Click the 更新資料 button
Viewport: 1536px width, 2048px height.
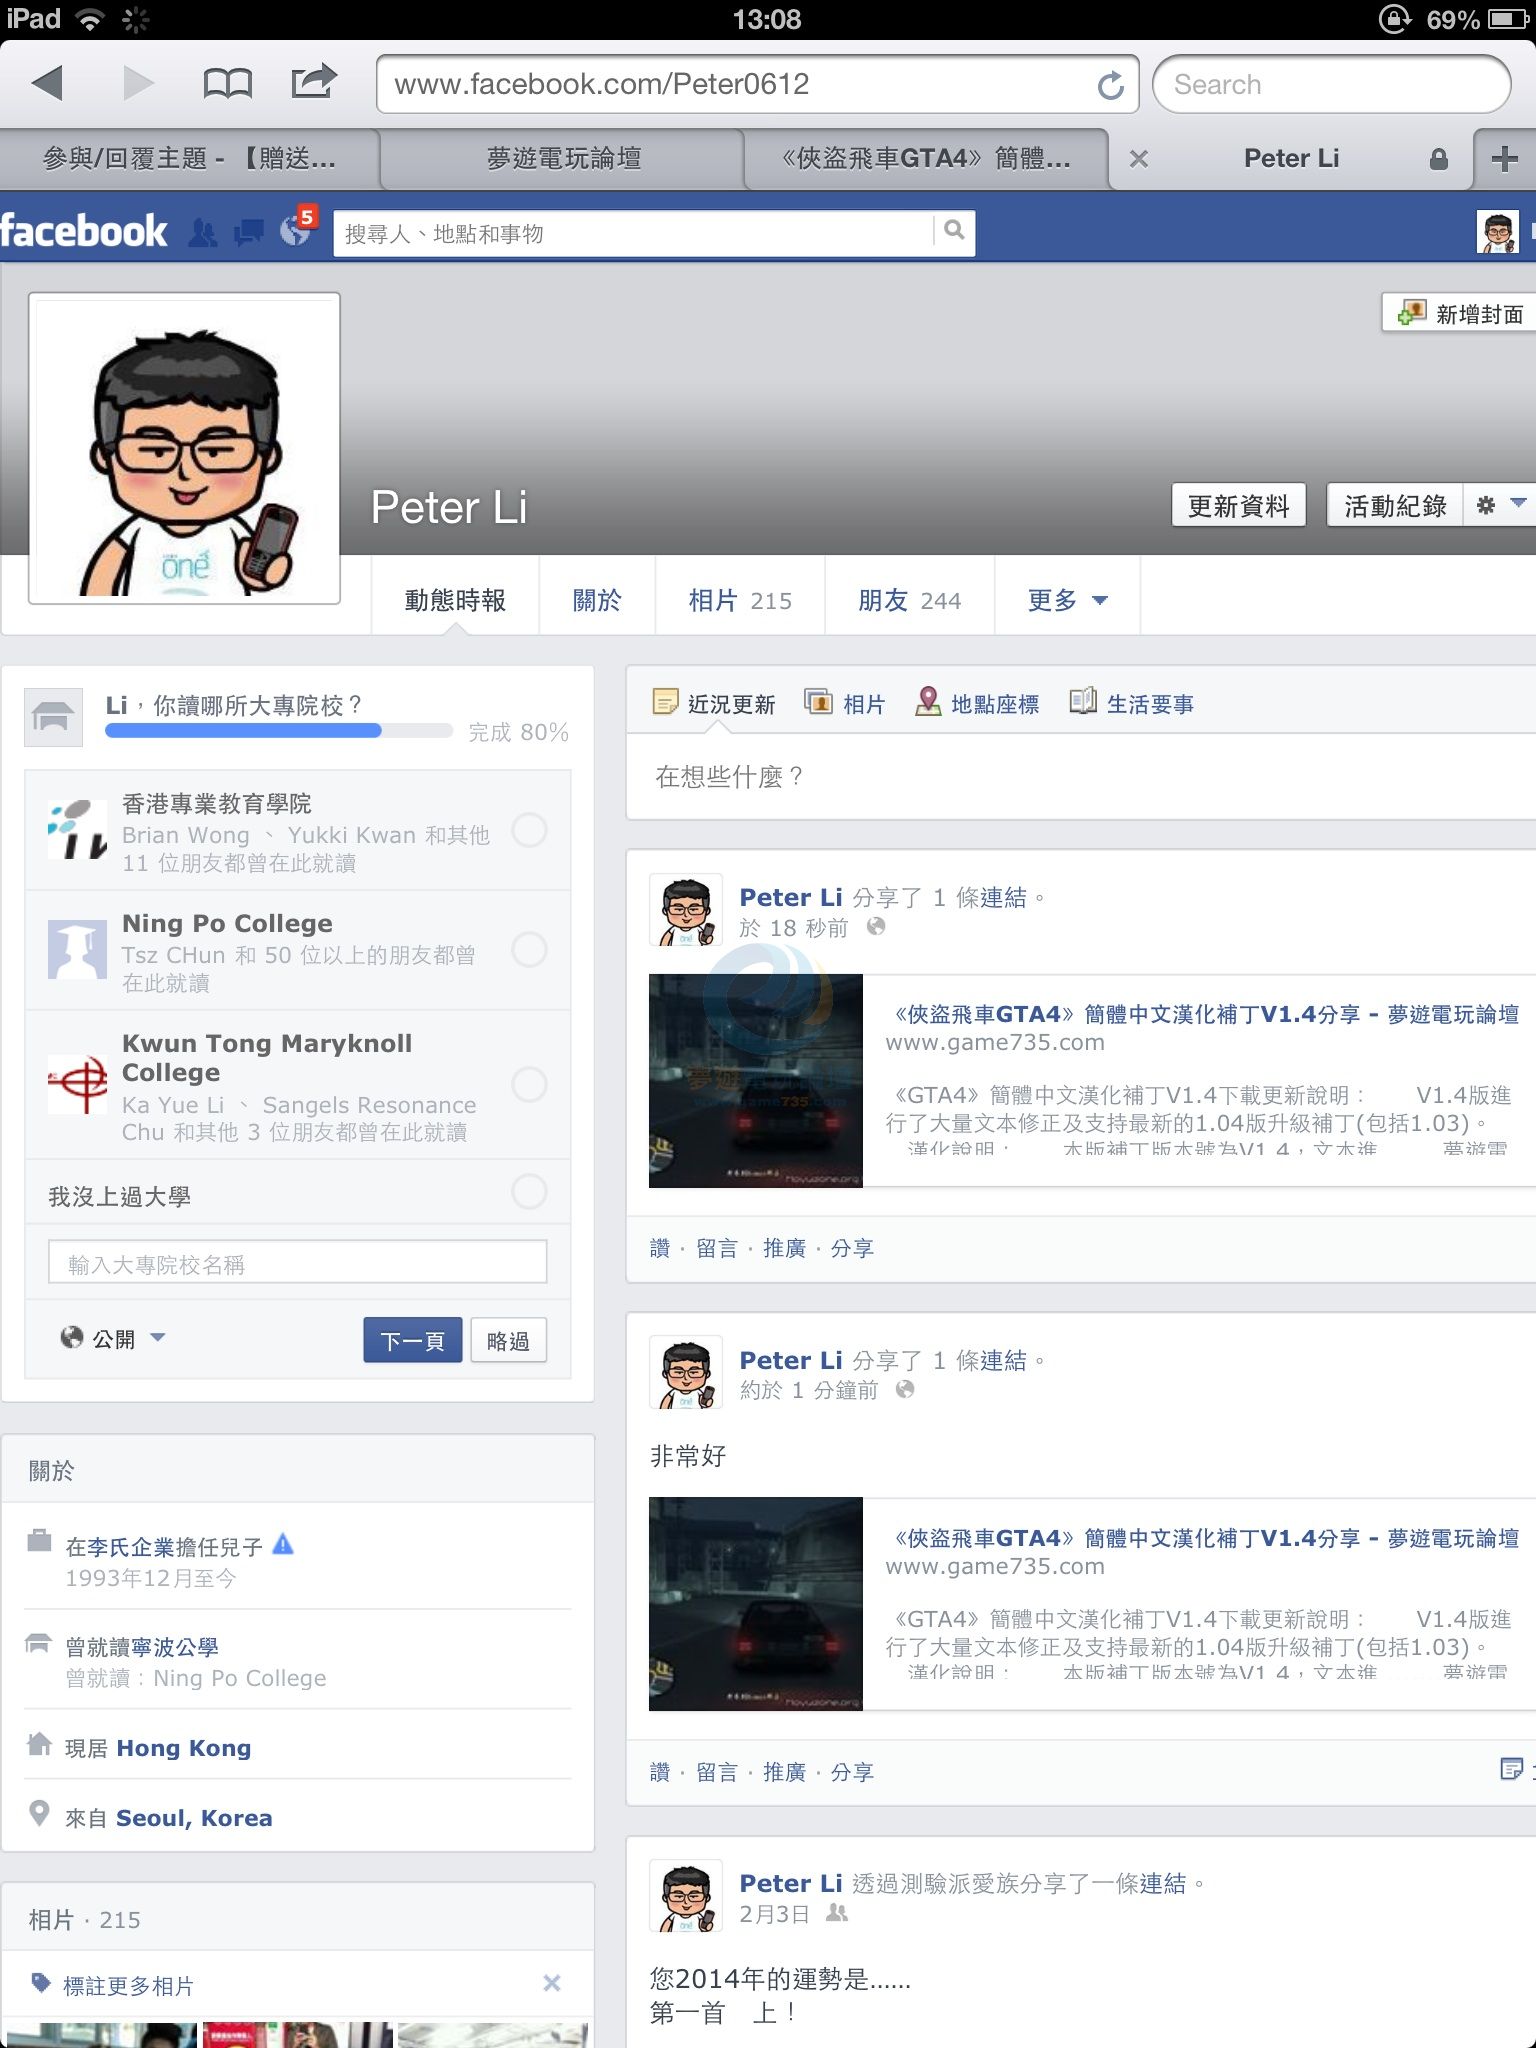pos(1238,505)
